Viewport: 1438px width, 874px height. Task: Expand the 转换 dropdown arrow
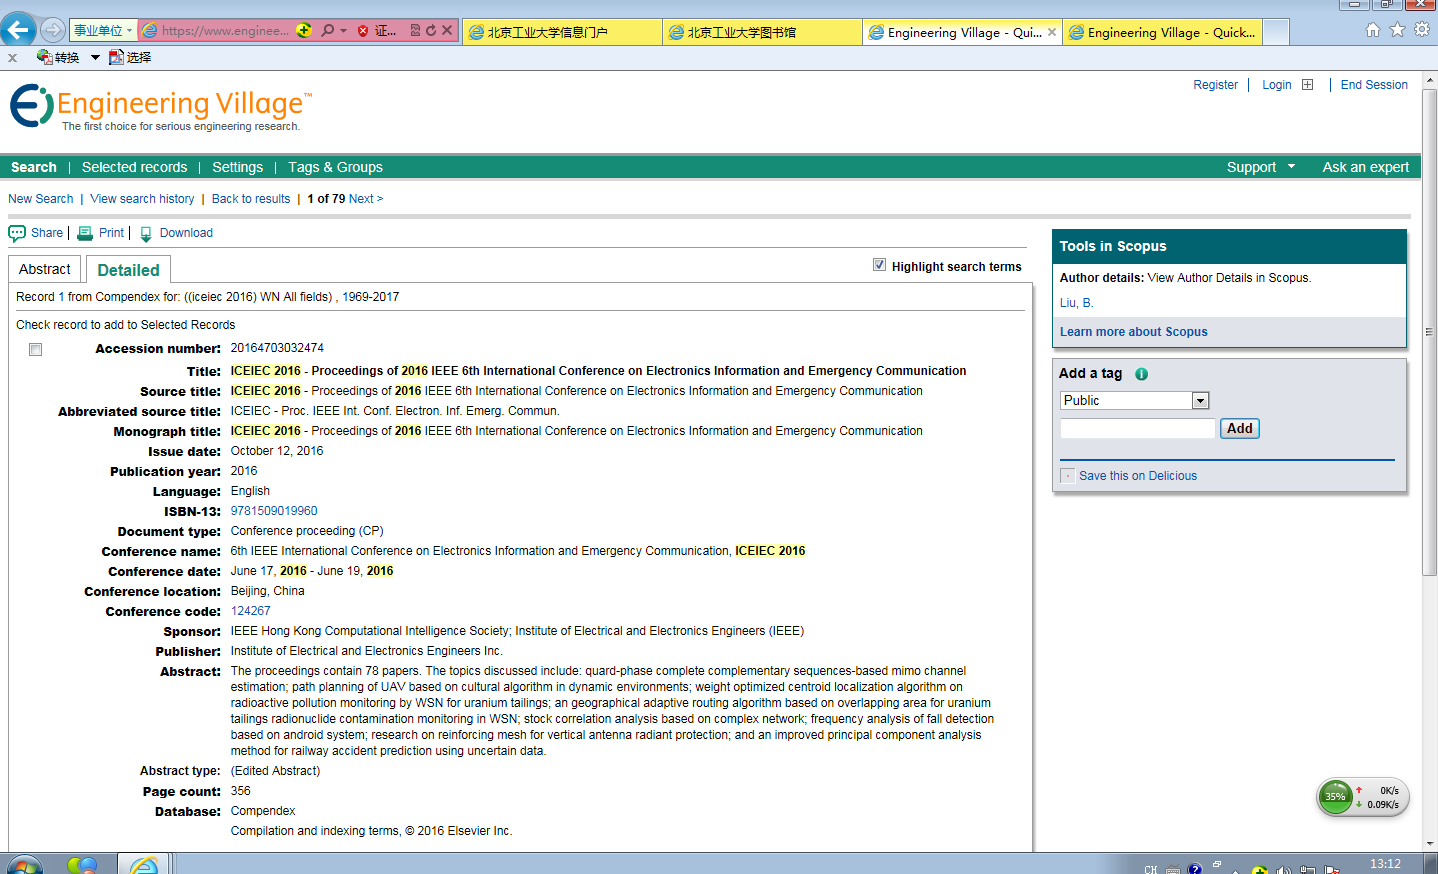[x=95, y=58]
